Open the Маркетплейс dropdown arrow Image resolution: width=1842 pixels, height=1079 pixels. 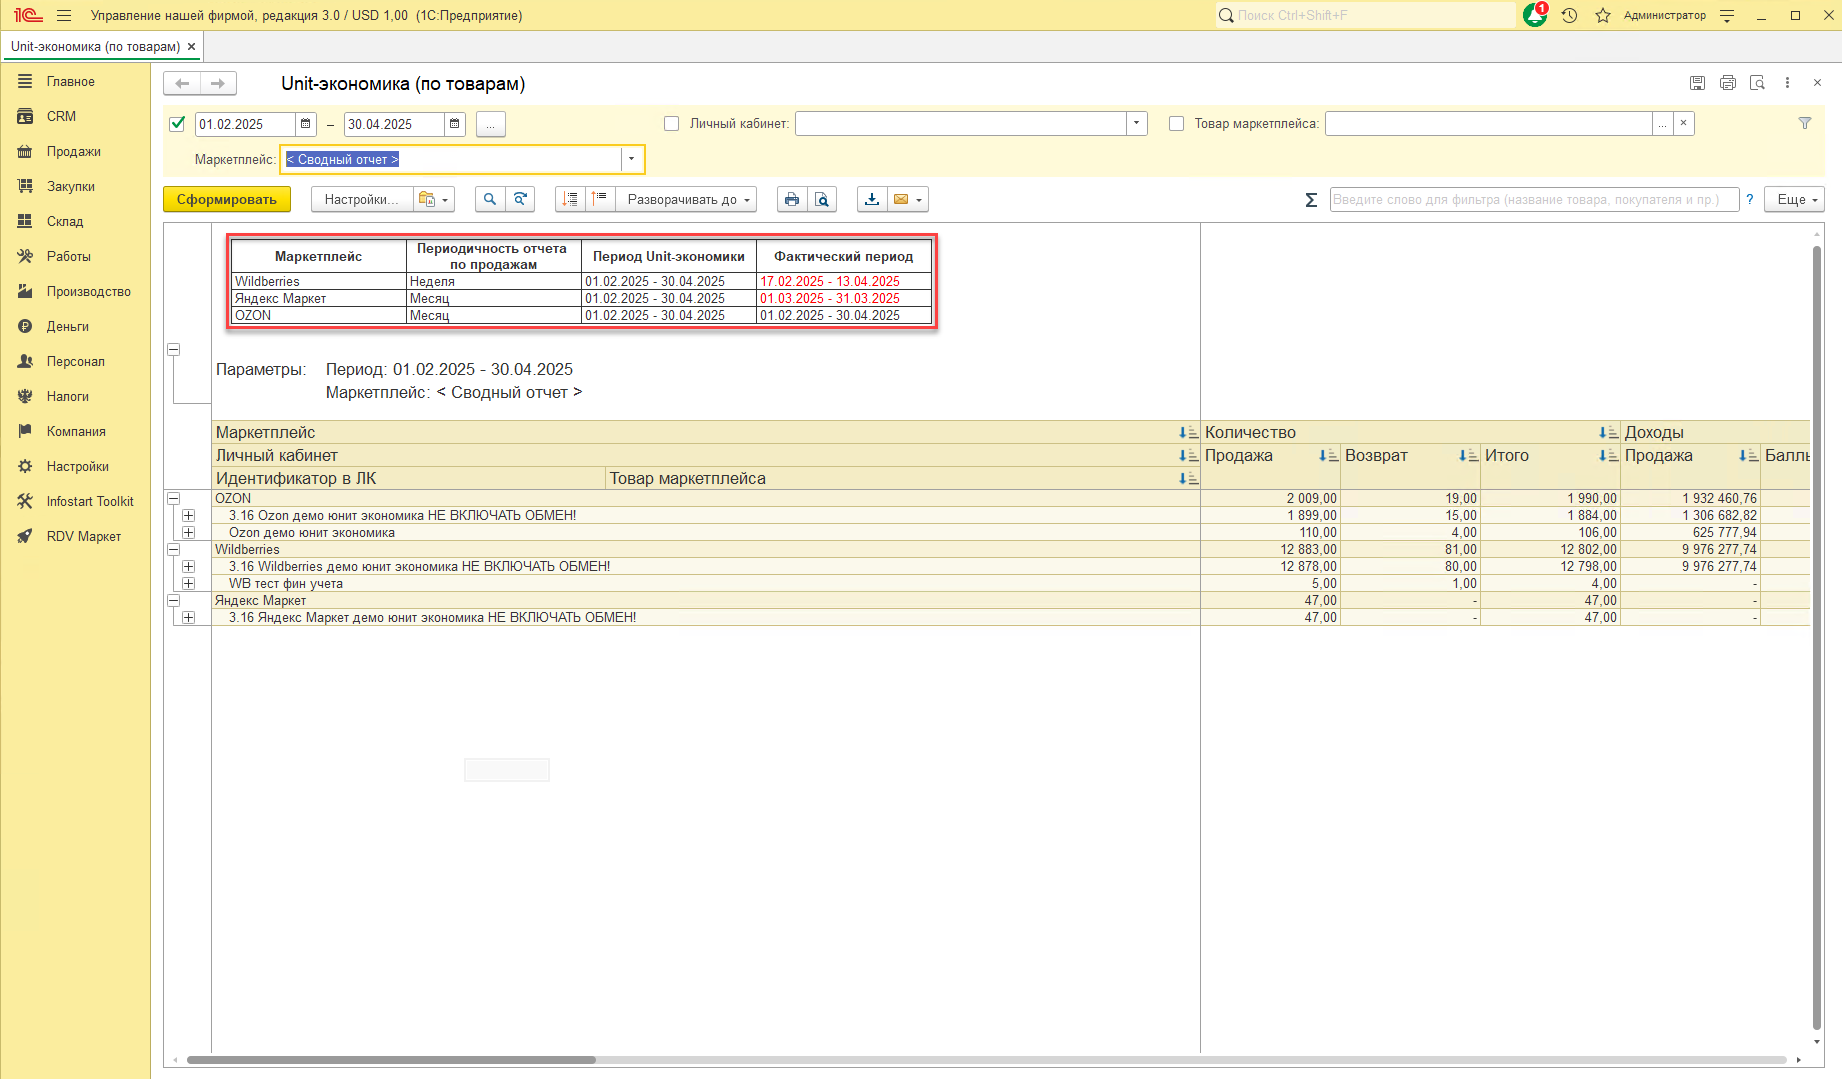pos(631,159)
